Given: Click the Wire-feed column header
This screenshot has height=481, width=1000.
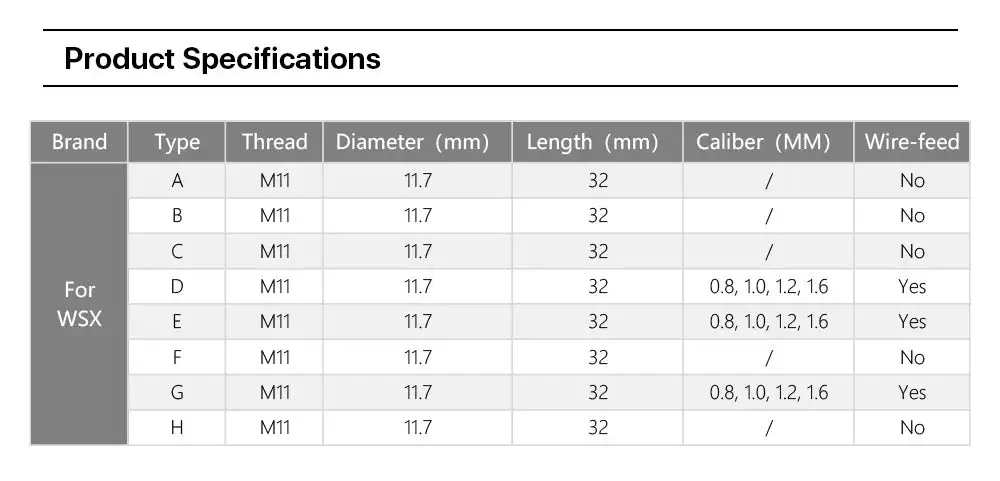Looking at the screenshot, I should pyautogui.click(x=912, y=142).
